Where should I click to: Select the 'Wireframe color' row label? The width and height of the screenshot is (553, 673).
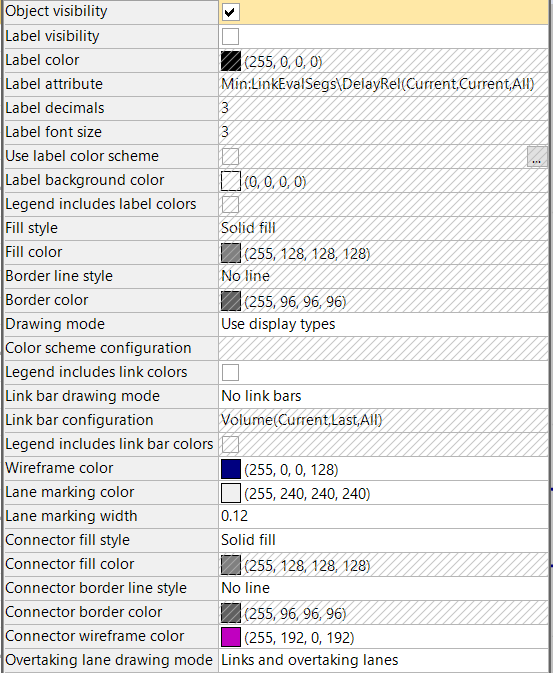coord(59,468)
